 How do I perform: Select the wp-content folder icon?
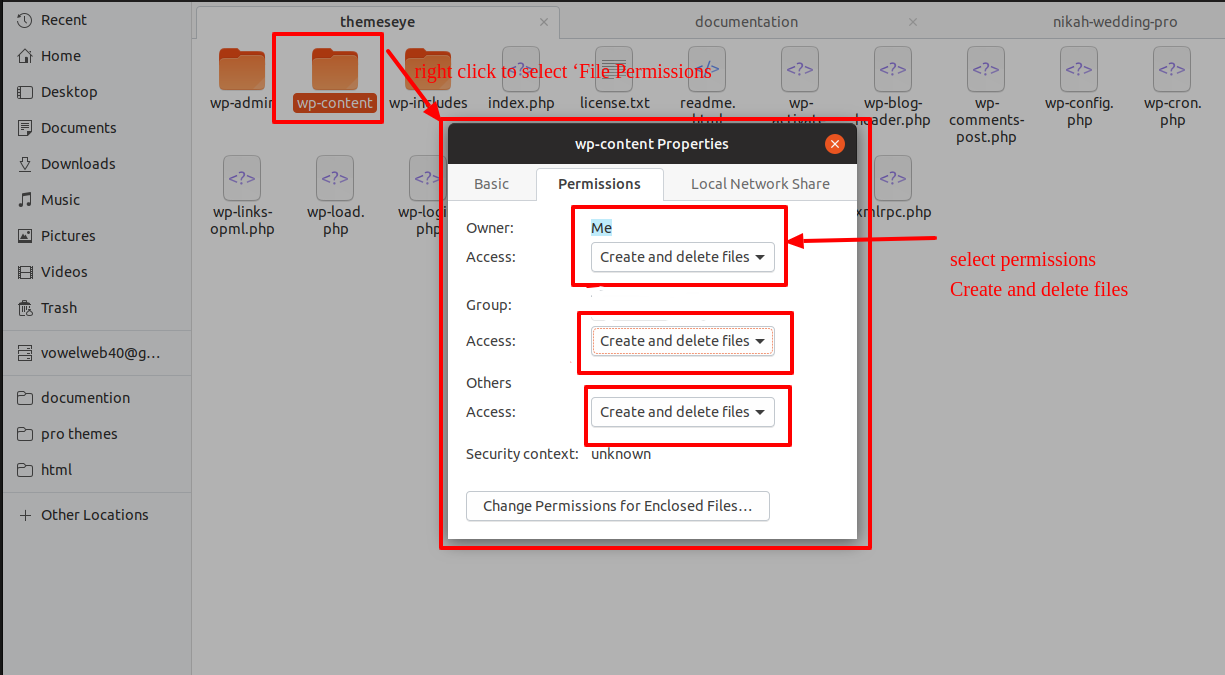tap(334, 70)
